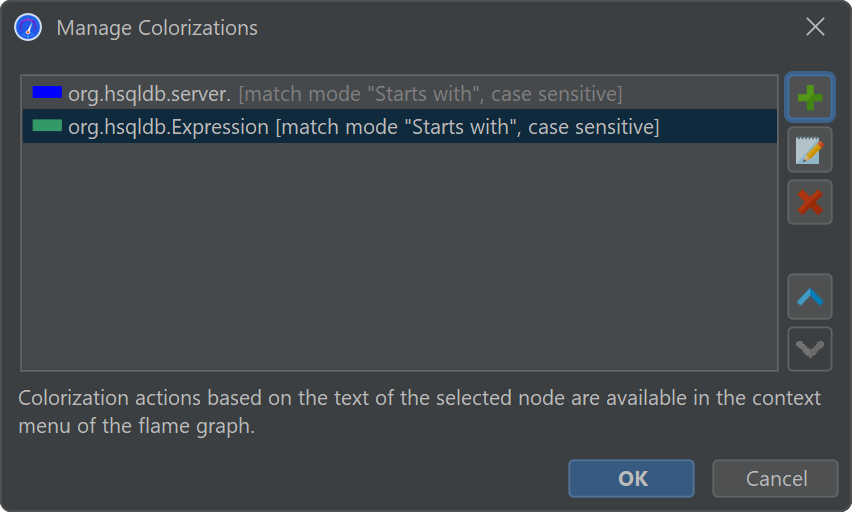Image resolution: width=852 pixels, height=512 pixels.
Task: Edit the selected colorization with pencil icon
Action: (x=810, y=151)
